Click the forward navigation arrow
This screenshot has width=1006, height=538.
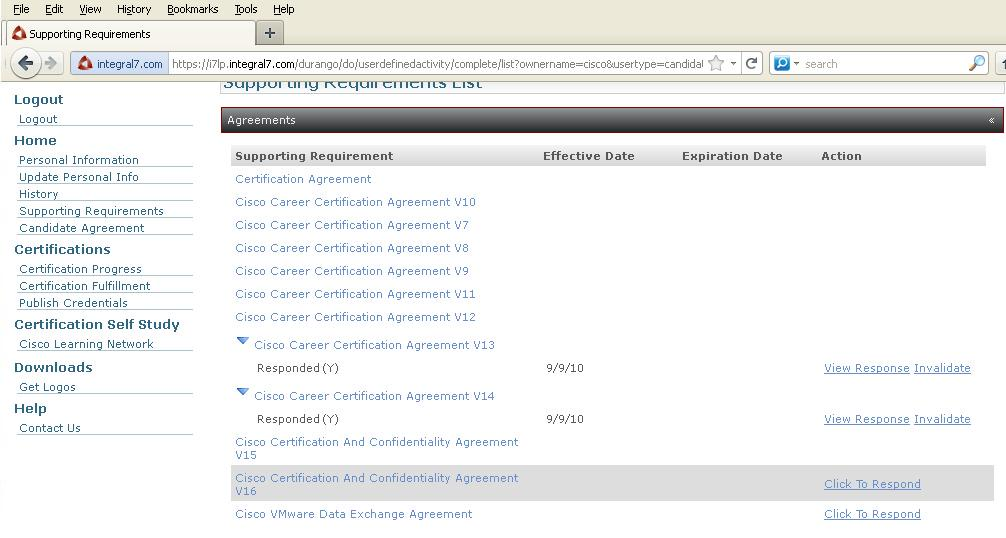click(51, 63)
